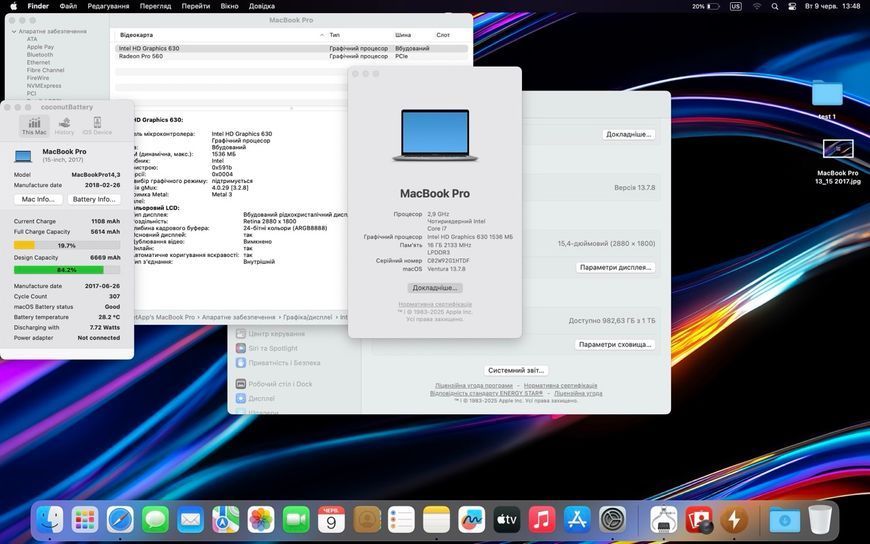The width and height of the screenshot is (870, 544).
Task: Click Battery Info... button in coconutBattery
Action: 94,199
